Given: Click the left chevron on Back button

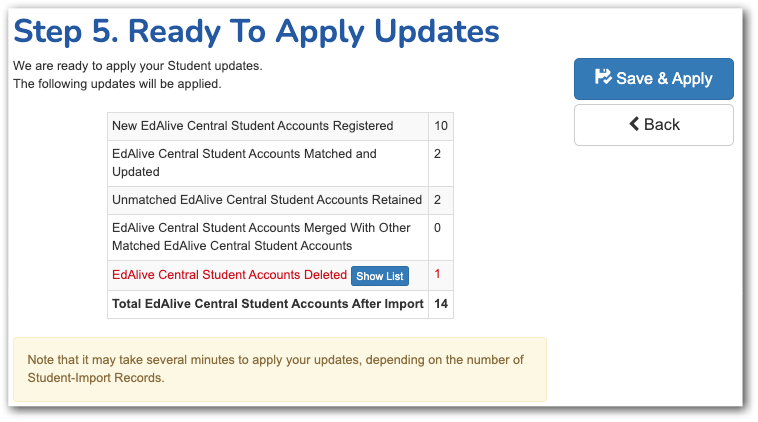Looking at the screenshot, I should [x=634, y=124].
